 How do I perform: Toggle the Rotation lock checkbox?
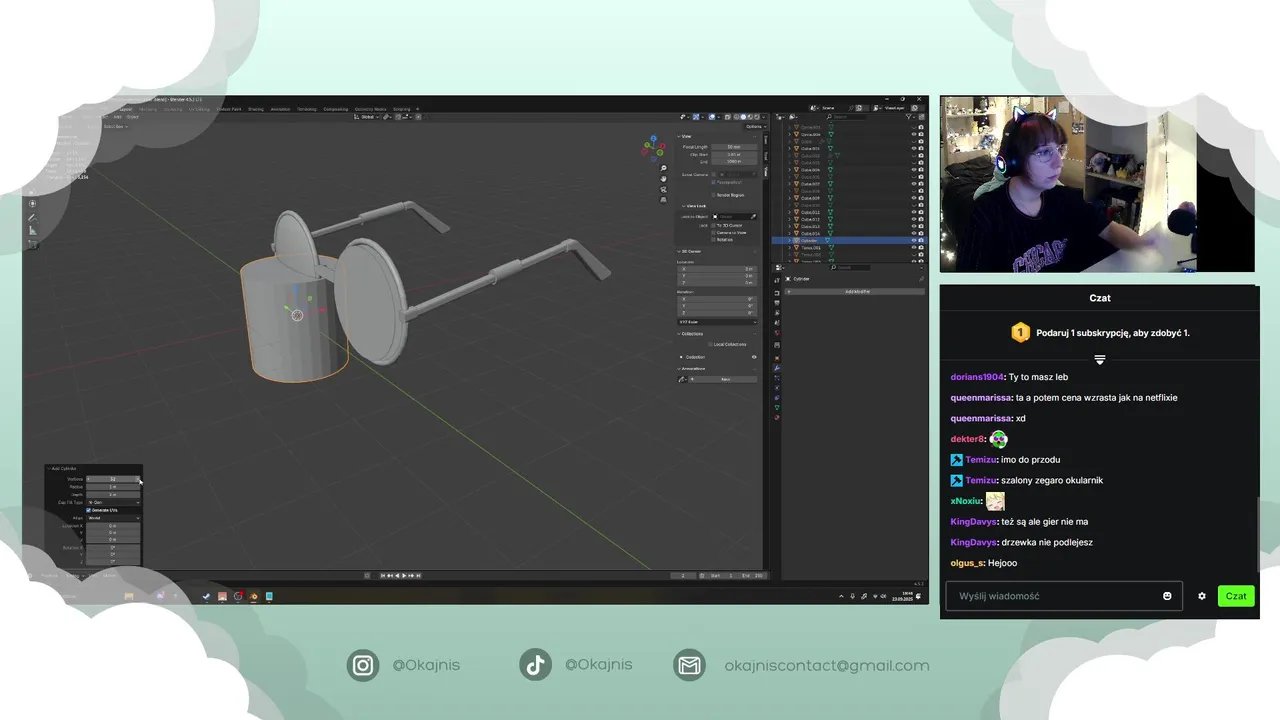coord(714,239)
